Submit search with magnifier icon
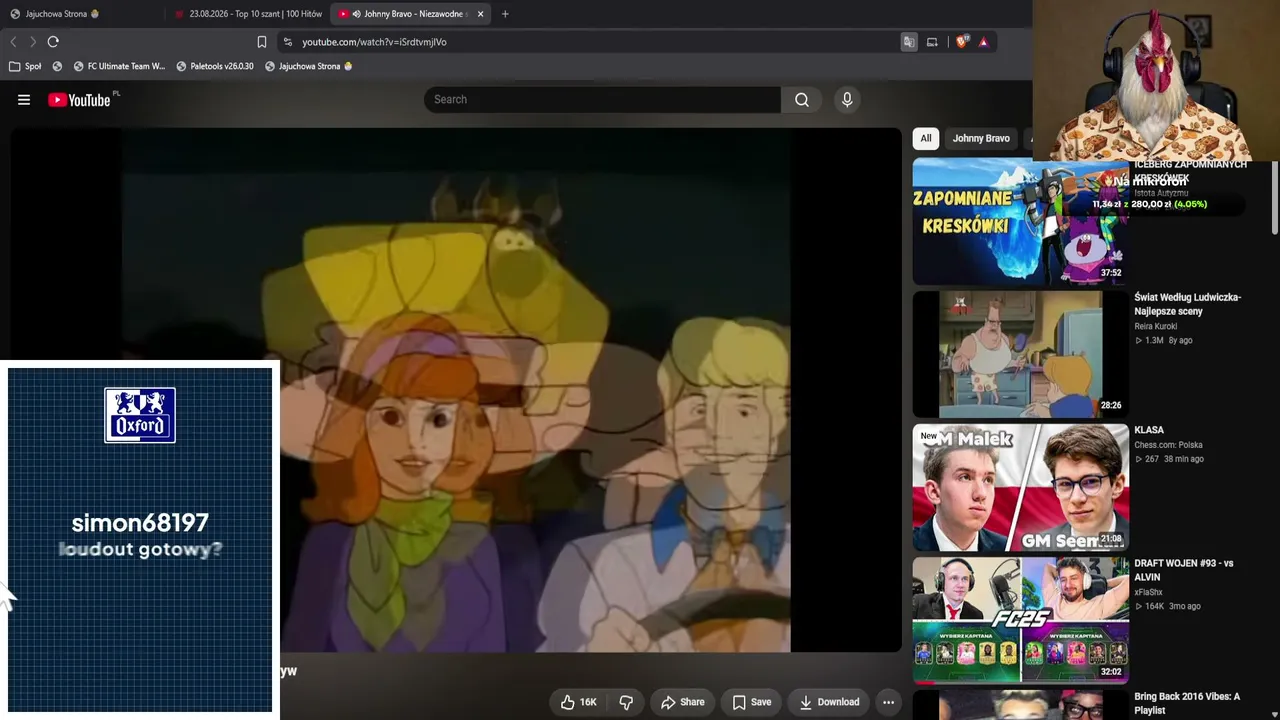The width and height of the screenshot is (1280, 720). point(802,100)
